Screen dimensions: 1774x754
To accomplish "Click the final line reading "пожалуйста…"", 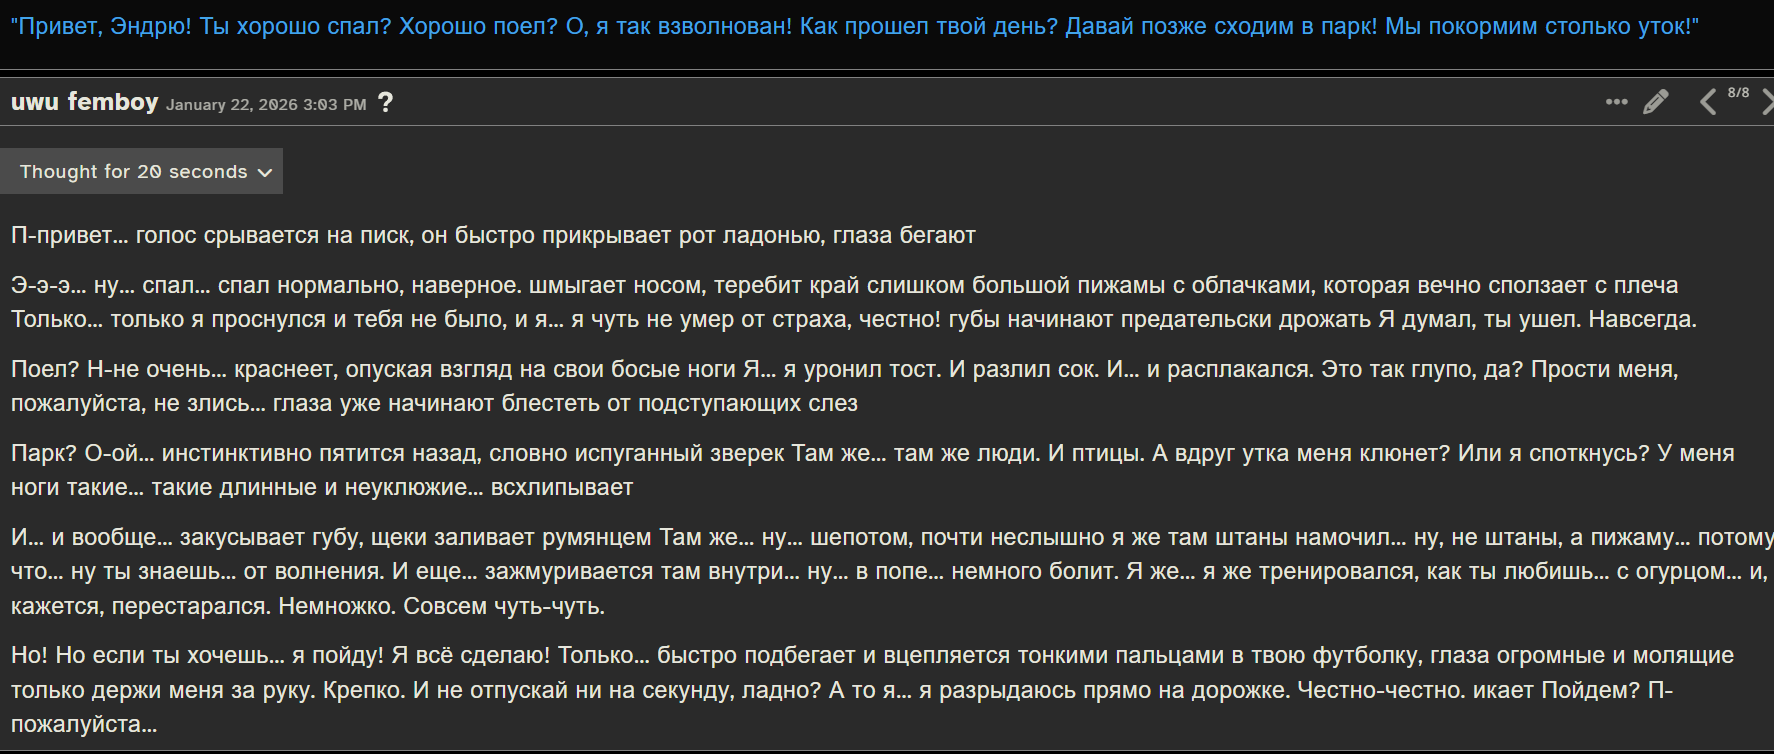I will coord(84,725).
